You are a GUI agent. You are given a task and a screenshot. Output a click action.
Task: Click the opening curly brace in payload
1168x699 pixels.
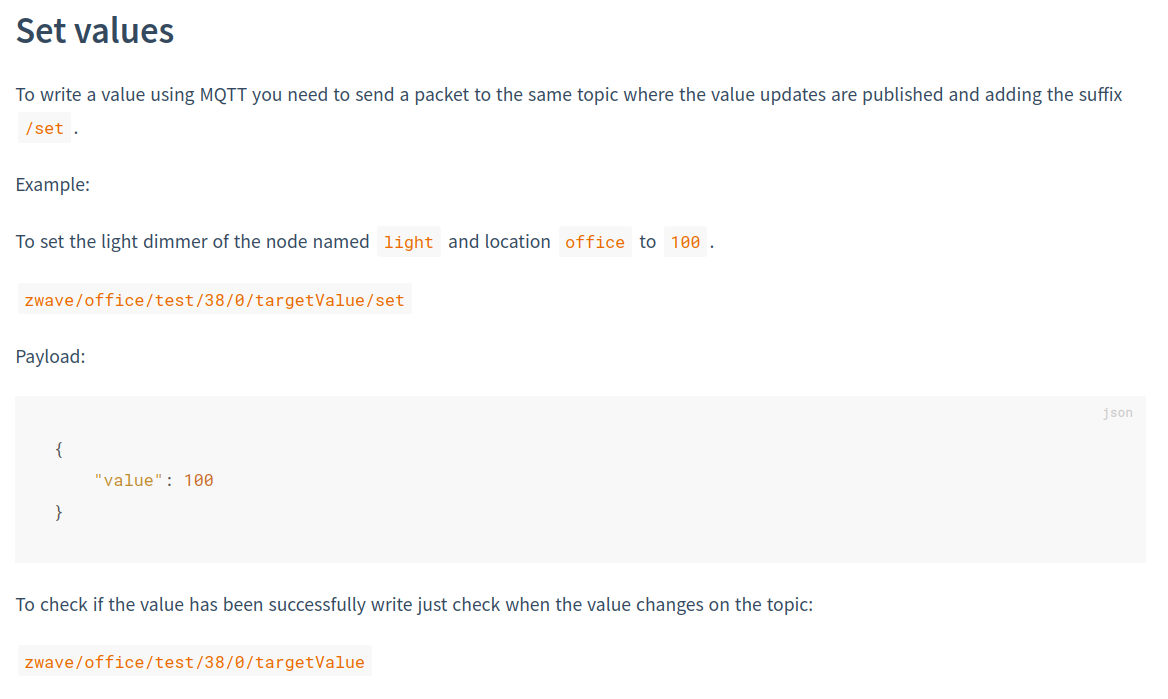tap(59, 449)
